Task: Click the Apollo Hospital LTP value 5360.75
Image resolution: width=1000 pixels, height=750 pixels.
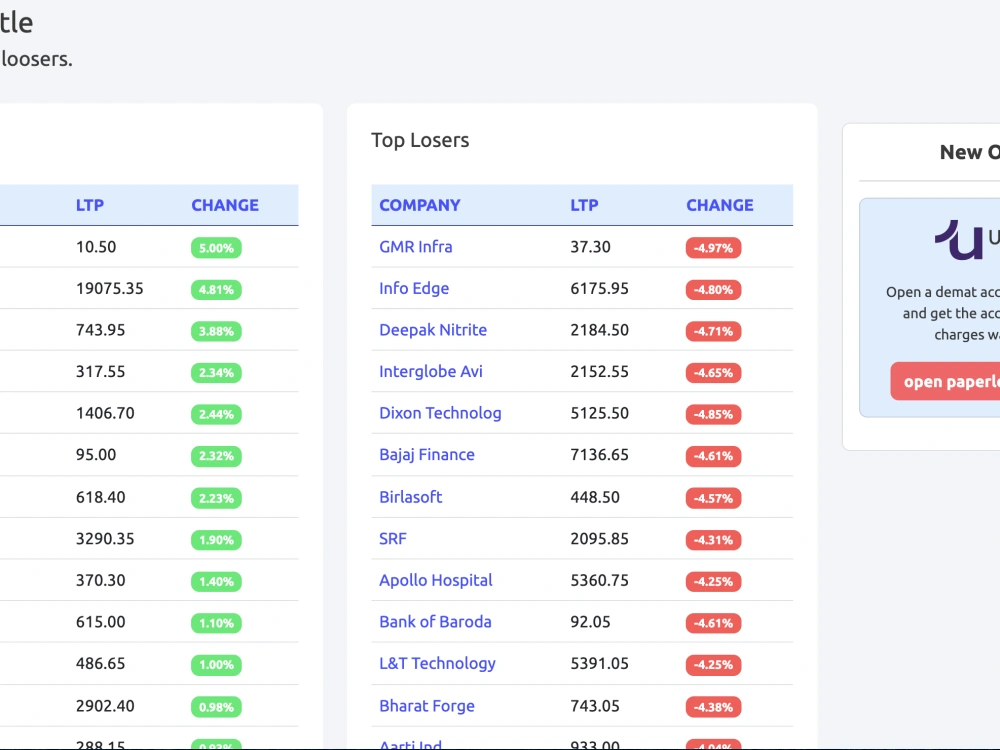Action: coord(599,580)
